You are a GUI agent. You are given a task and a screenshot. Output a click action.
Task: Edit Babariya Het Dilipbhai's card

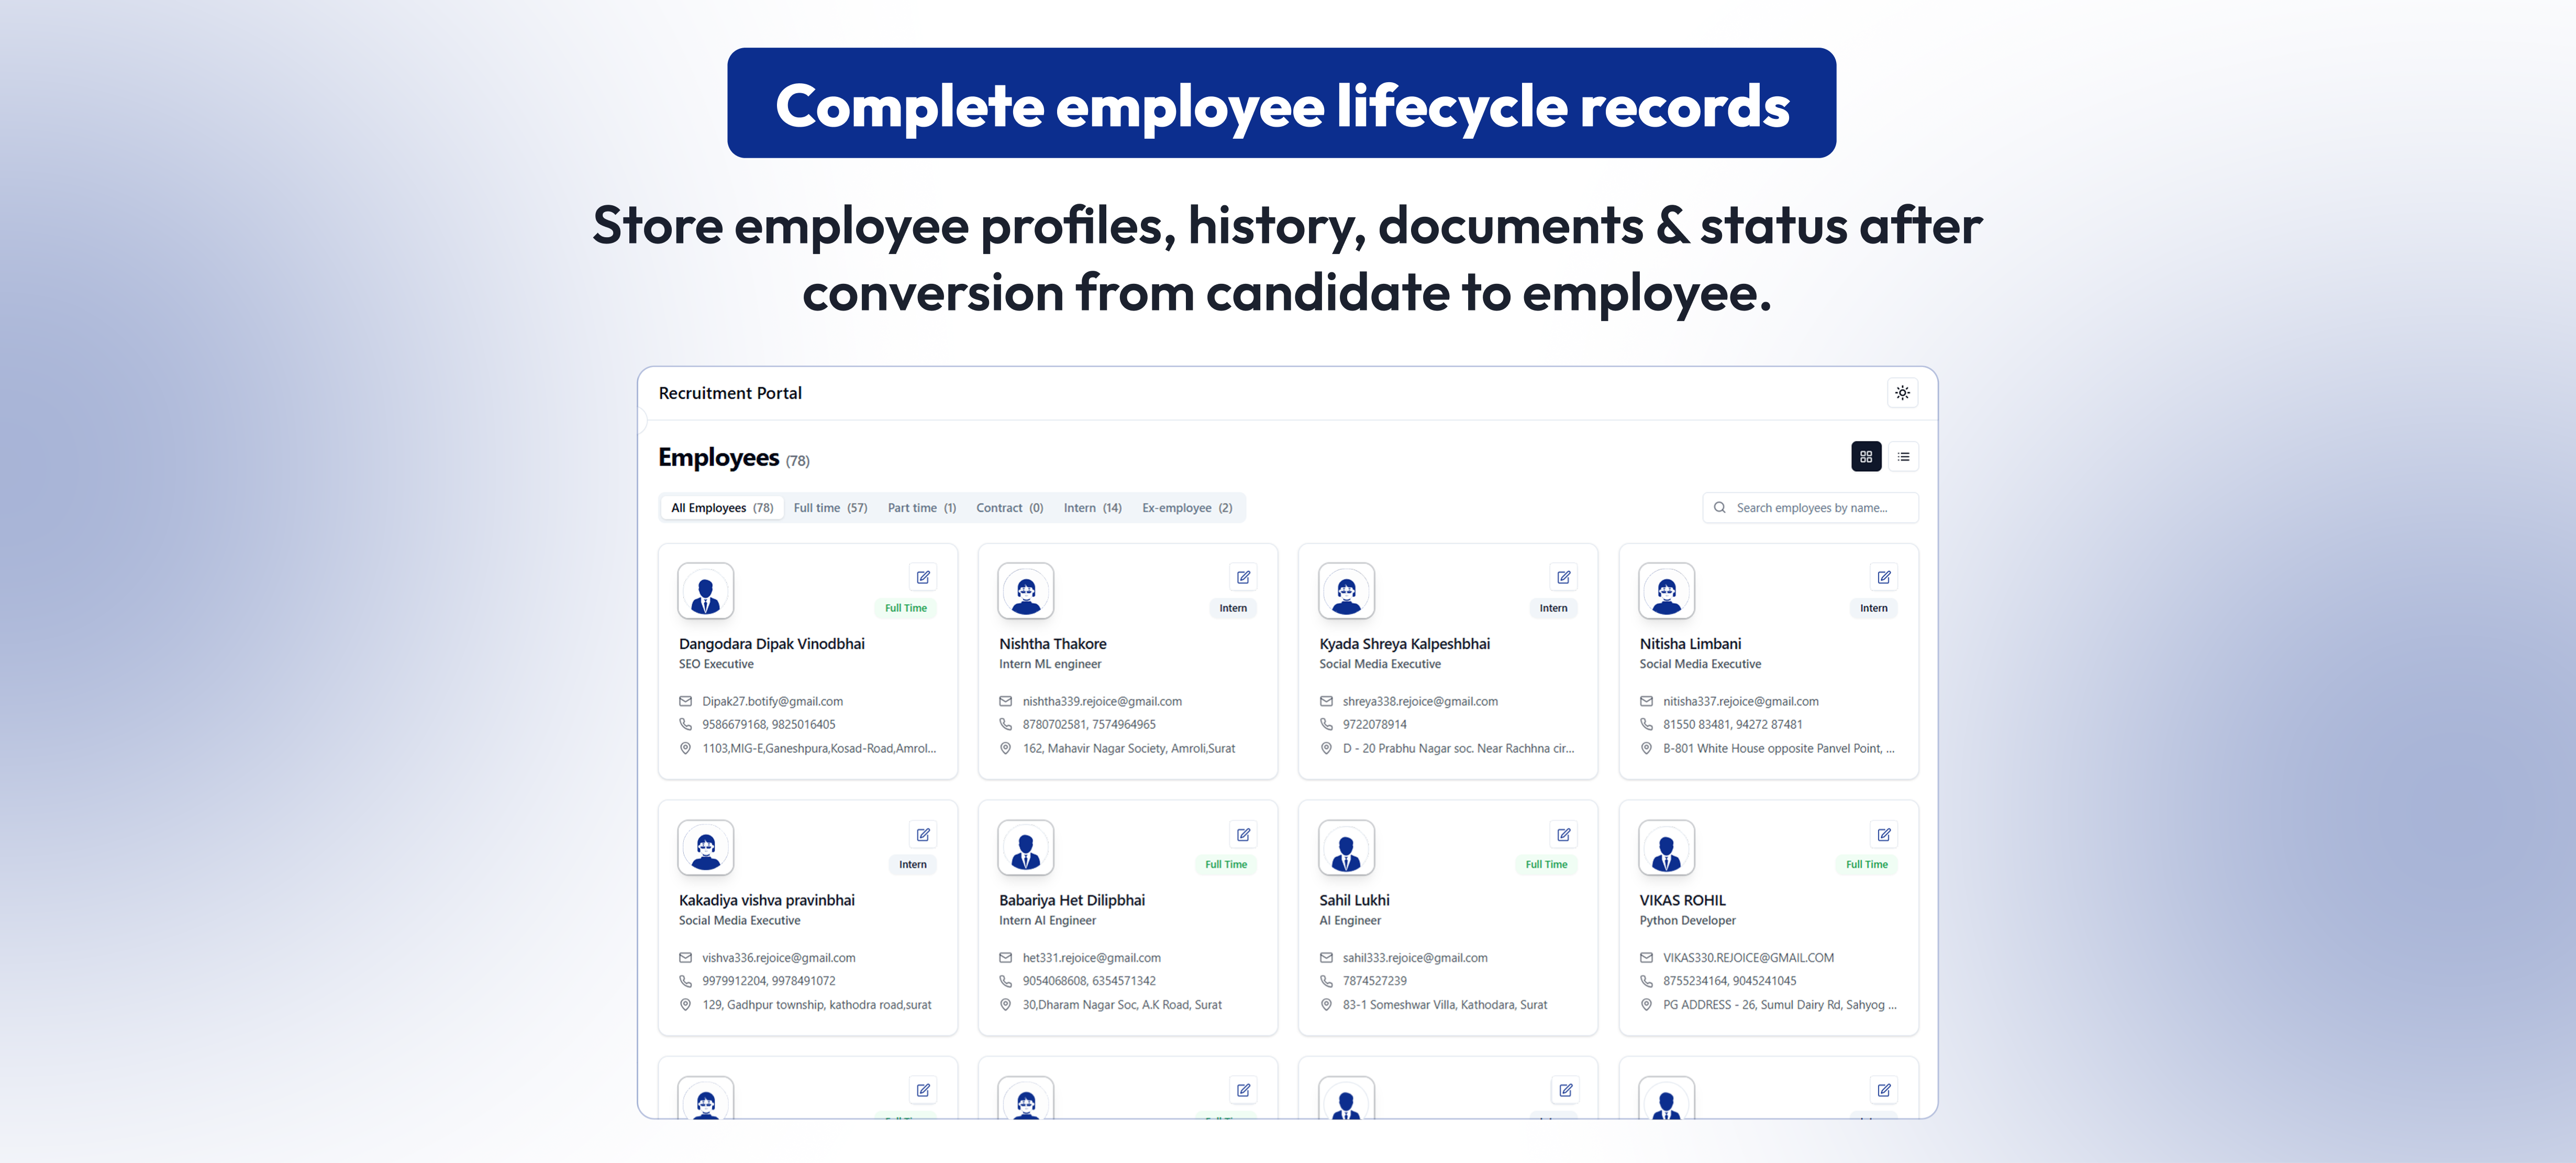tap(1243, 834)
